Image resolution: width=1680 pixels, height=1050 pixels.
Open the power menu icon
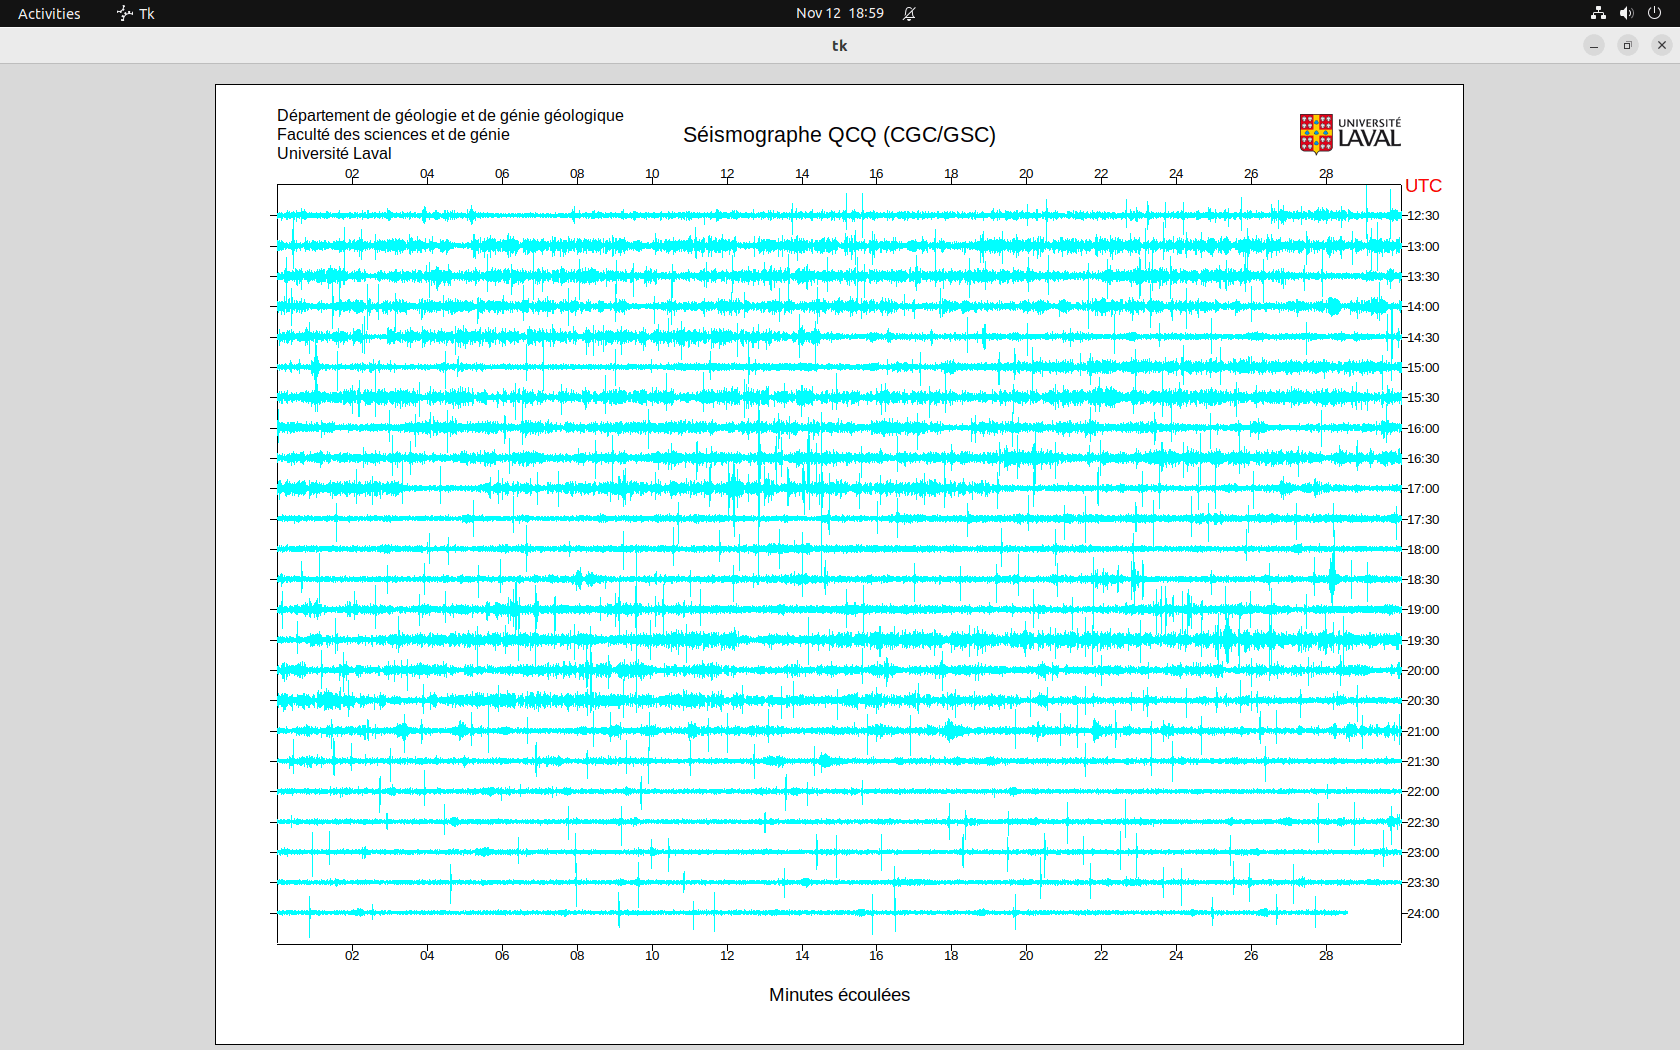point(1654,13)
